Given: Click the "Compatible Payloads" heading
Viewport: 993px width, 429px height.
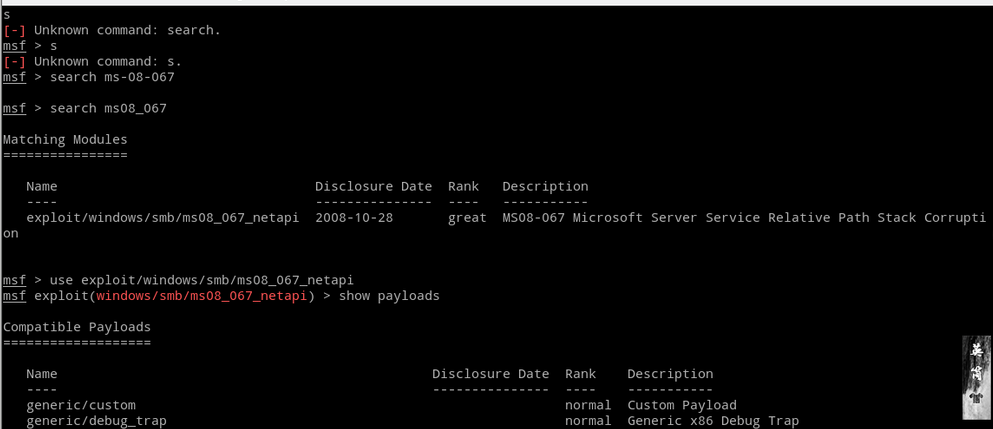Looking at the screenshot, I should pos(76,327).
